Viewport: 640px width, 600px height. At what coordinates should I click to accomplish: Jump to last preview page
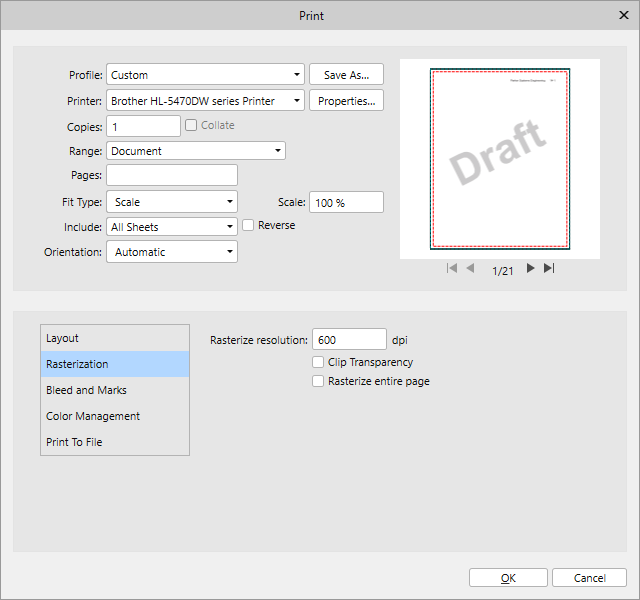549,269
